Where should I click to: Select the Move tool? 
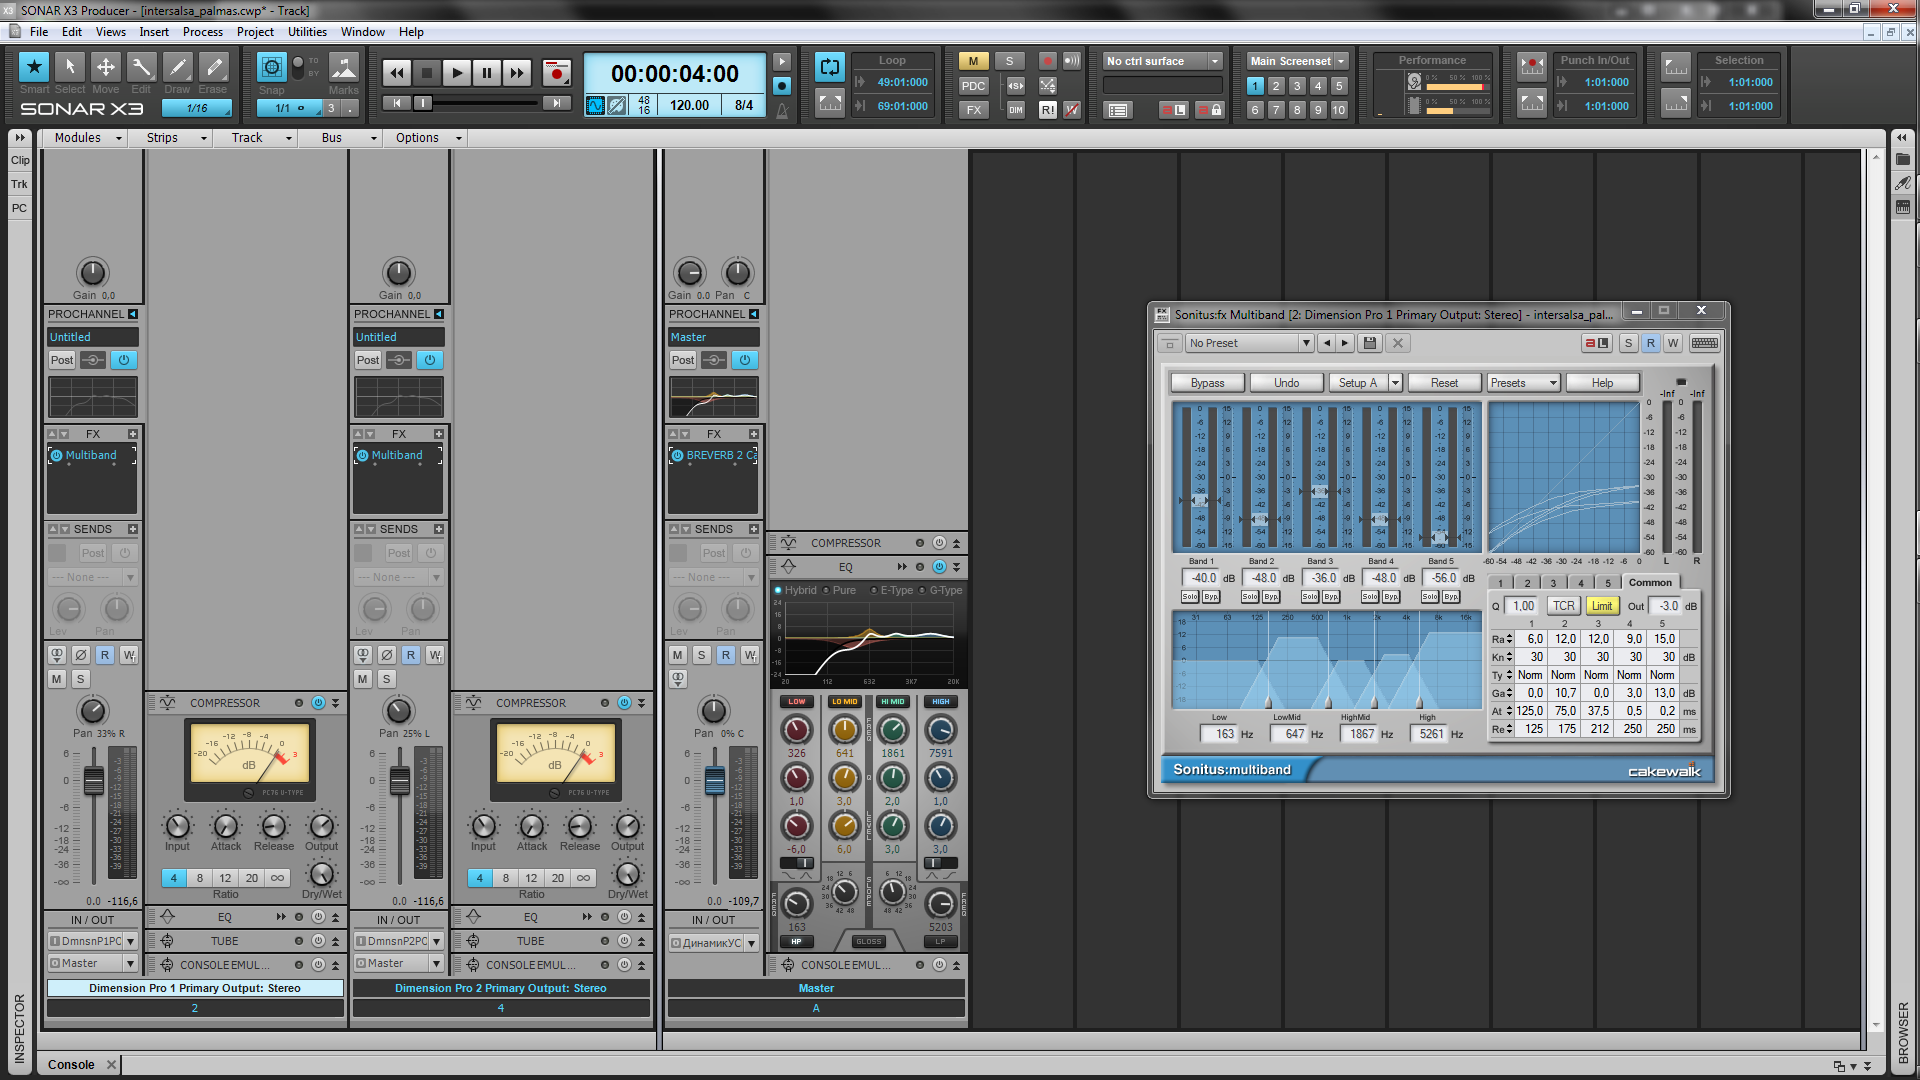click(105, 68)
